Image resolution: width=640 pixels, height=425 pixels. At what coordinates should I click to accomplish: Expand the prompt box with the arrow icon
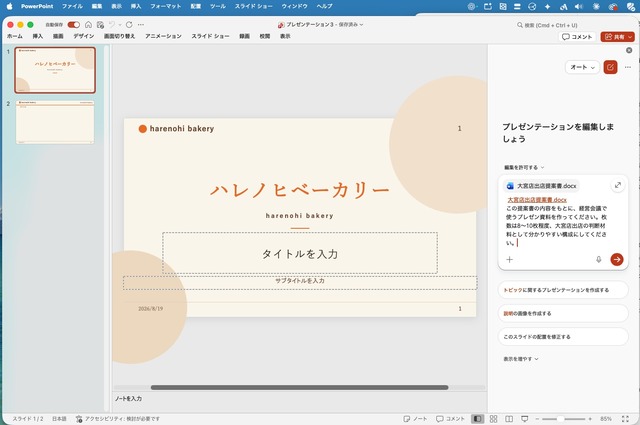click(618, 185)
